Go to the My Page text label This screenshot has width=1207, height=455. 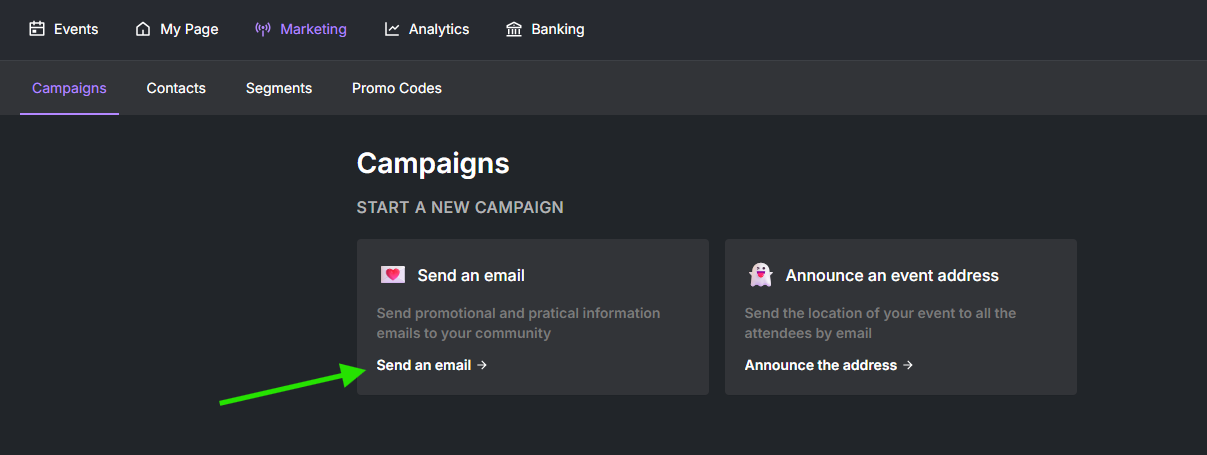click(189, 29)
